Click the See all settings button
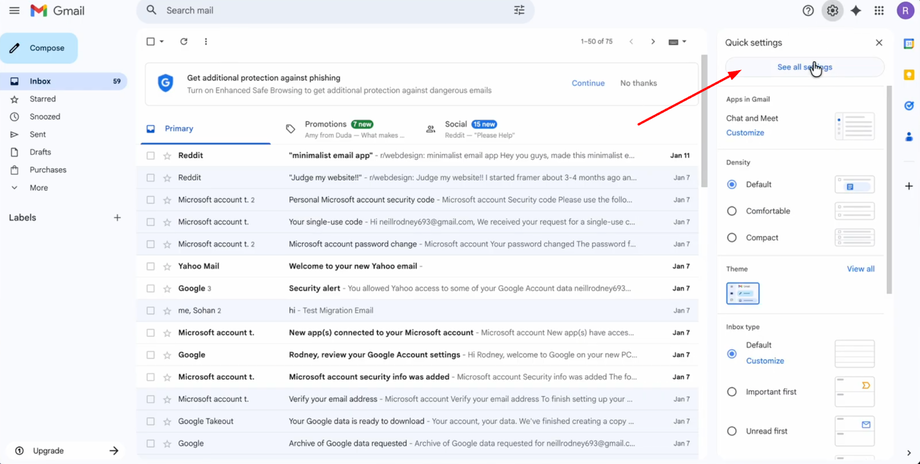The width and height of the screenshot is (920, 464). point(805,67)
